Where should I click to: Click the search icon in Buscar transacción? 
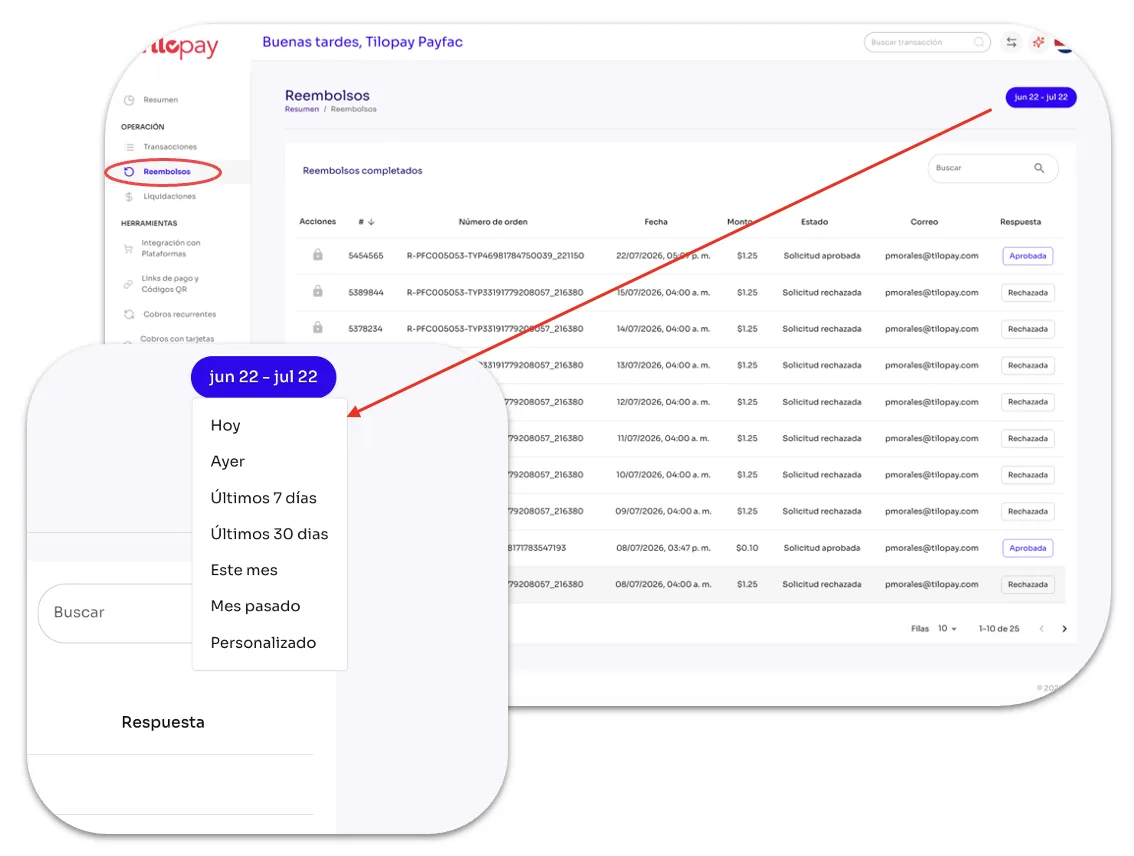tap(979, 42)
